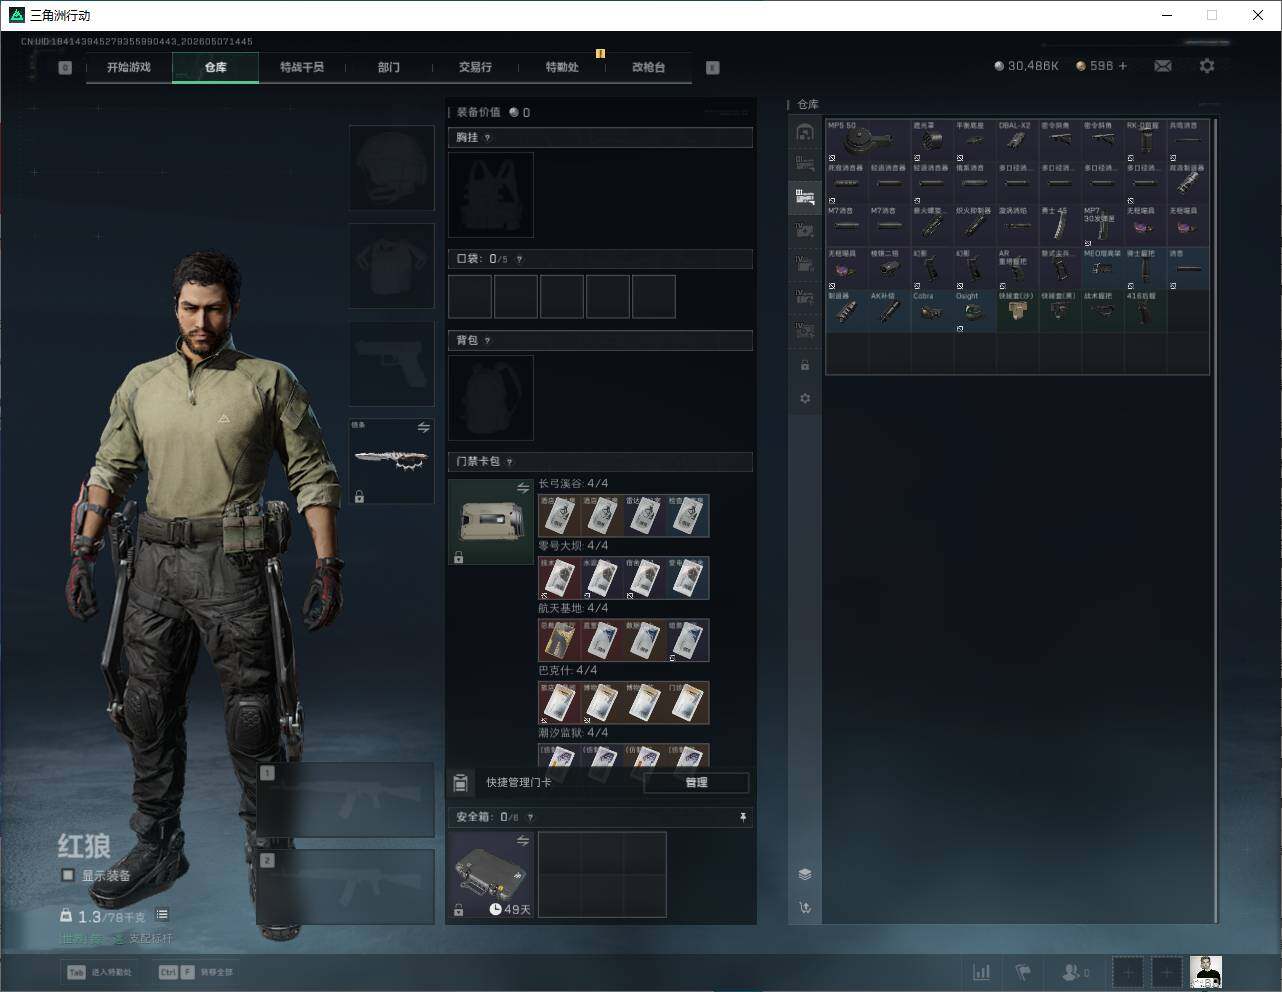This screenshot has height=992, width=1282.
Task: Pick the Cobra sight item
Action: (932, 311)
